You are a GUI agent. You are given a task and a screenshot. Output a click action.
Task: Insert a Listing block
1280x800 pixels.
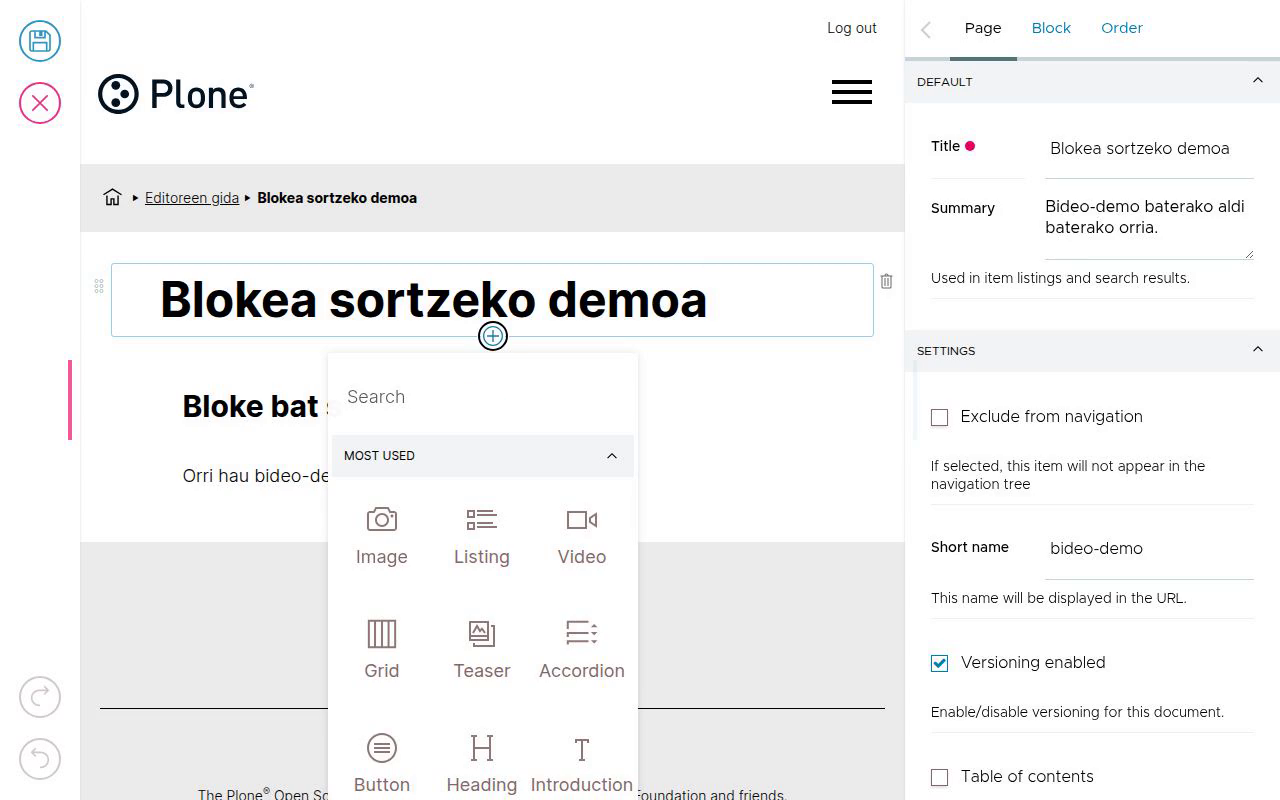click(482, 537)
